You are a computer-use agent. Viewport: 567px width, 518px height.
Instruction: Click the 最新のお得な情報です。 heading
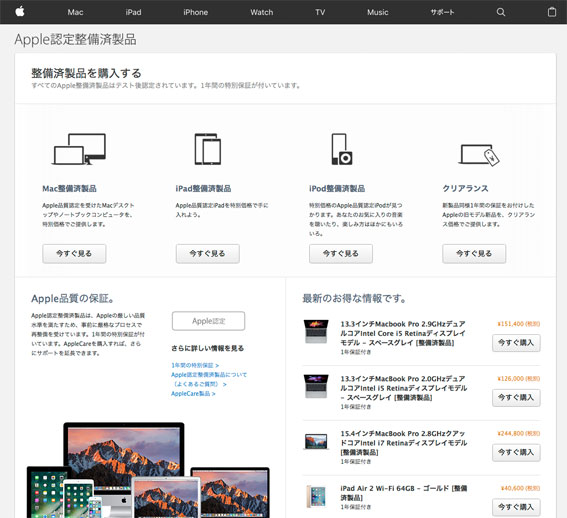tap(354, 298)
